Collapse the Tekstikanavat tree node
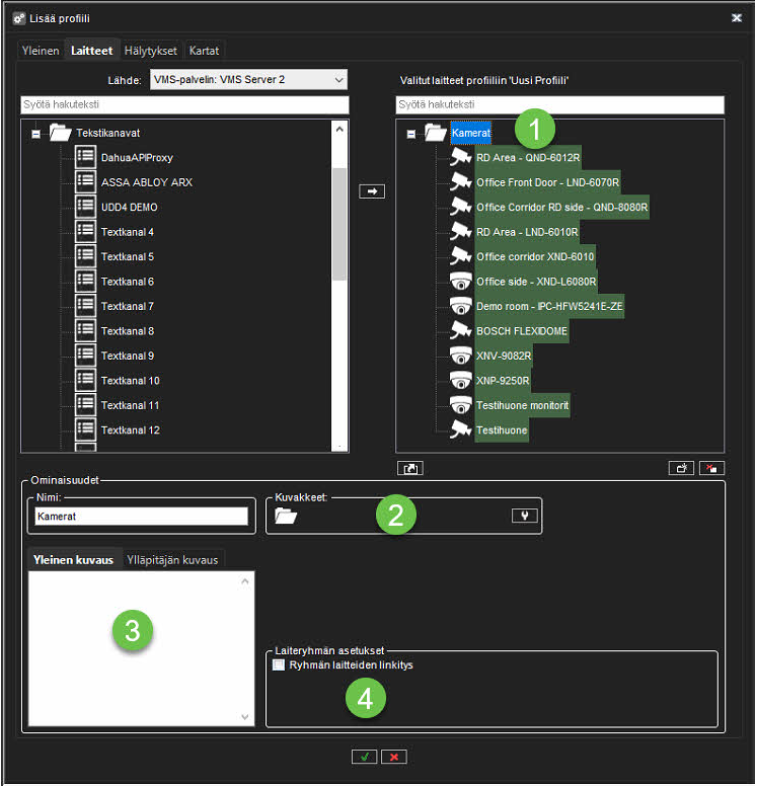This screenshot has height=787, width=757. pos(36,133)
